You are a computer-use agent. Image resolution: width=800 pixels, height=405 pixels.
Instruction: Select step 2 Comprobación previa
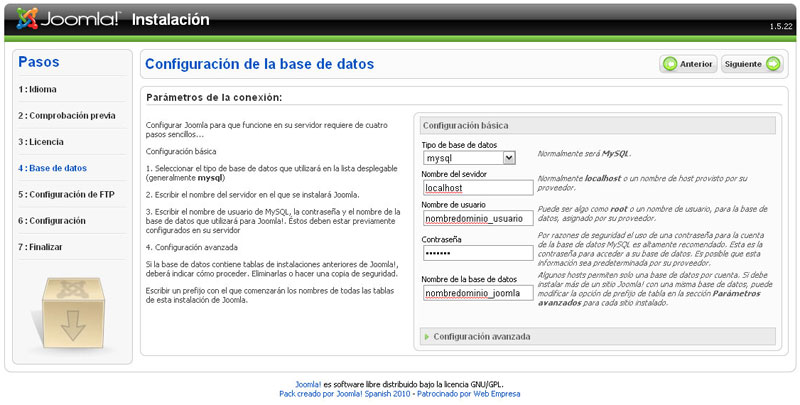pos(66,115)
